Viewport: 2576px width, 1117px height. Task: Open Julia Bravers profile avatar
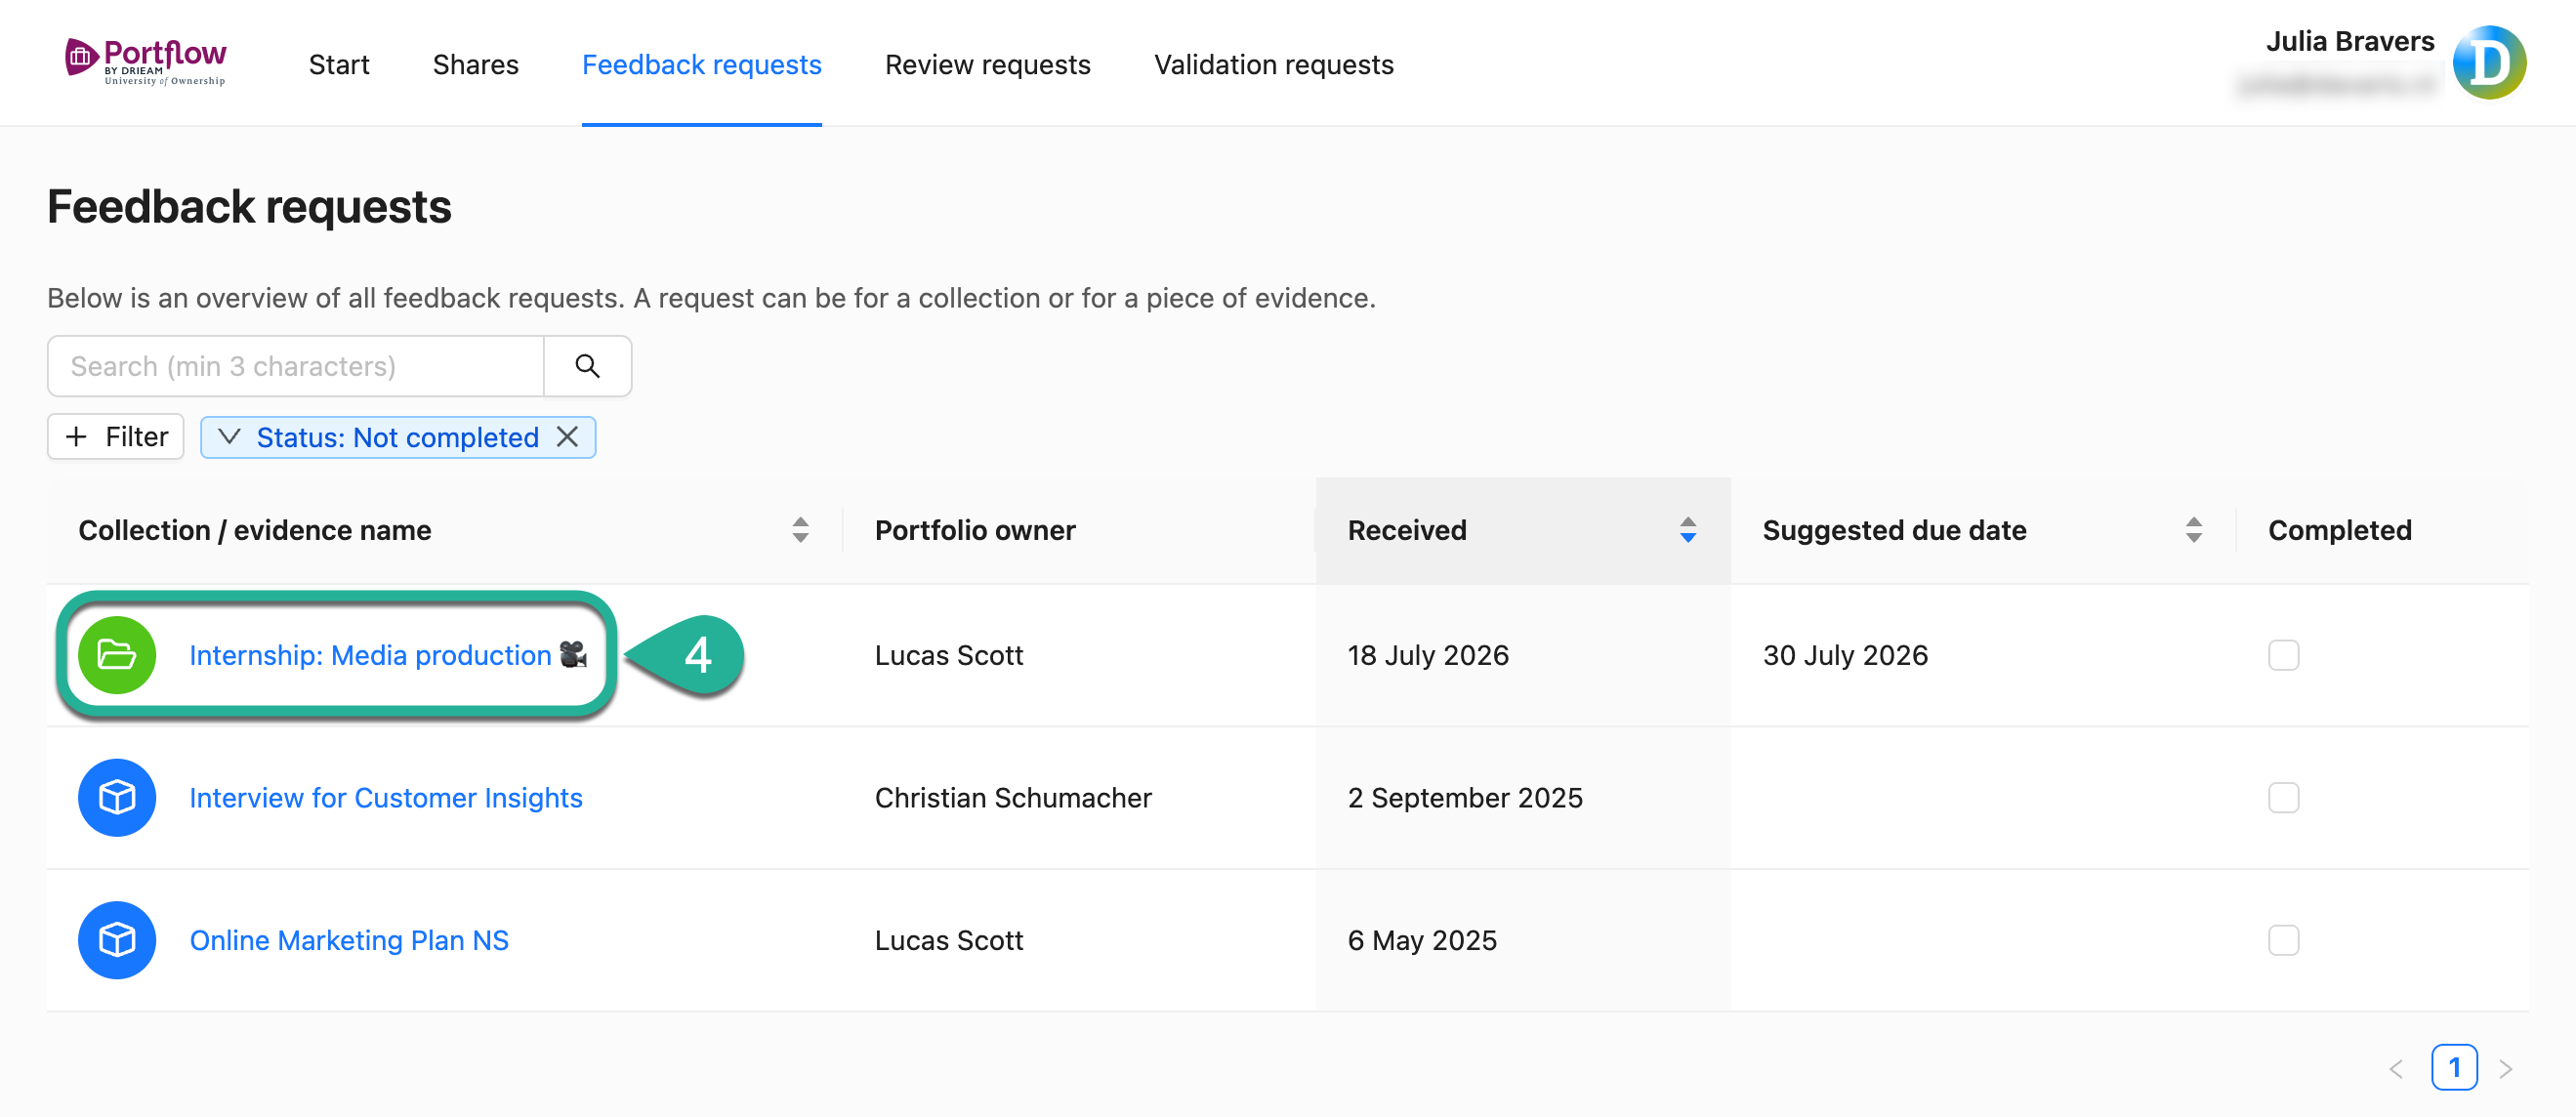tap(2488, 63)
